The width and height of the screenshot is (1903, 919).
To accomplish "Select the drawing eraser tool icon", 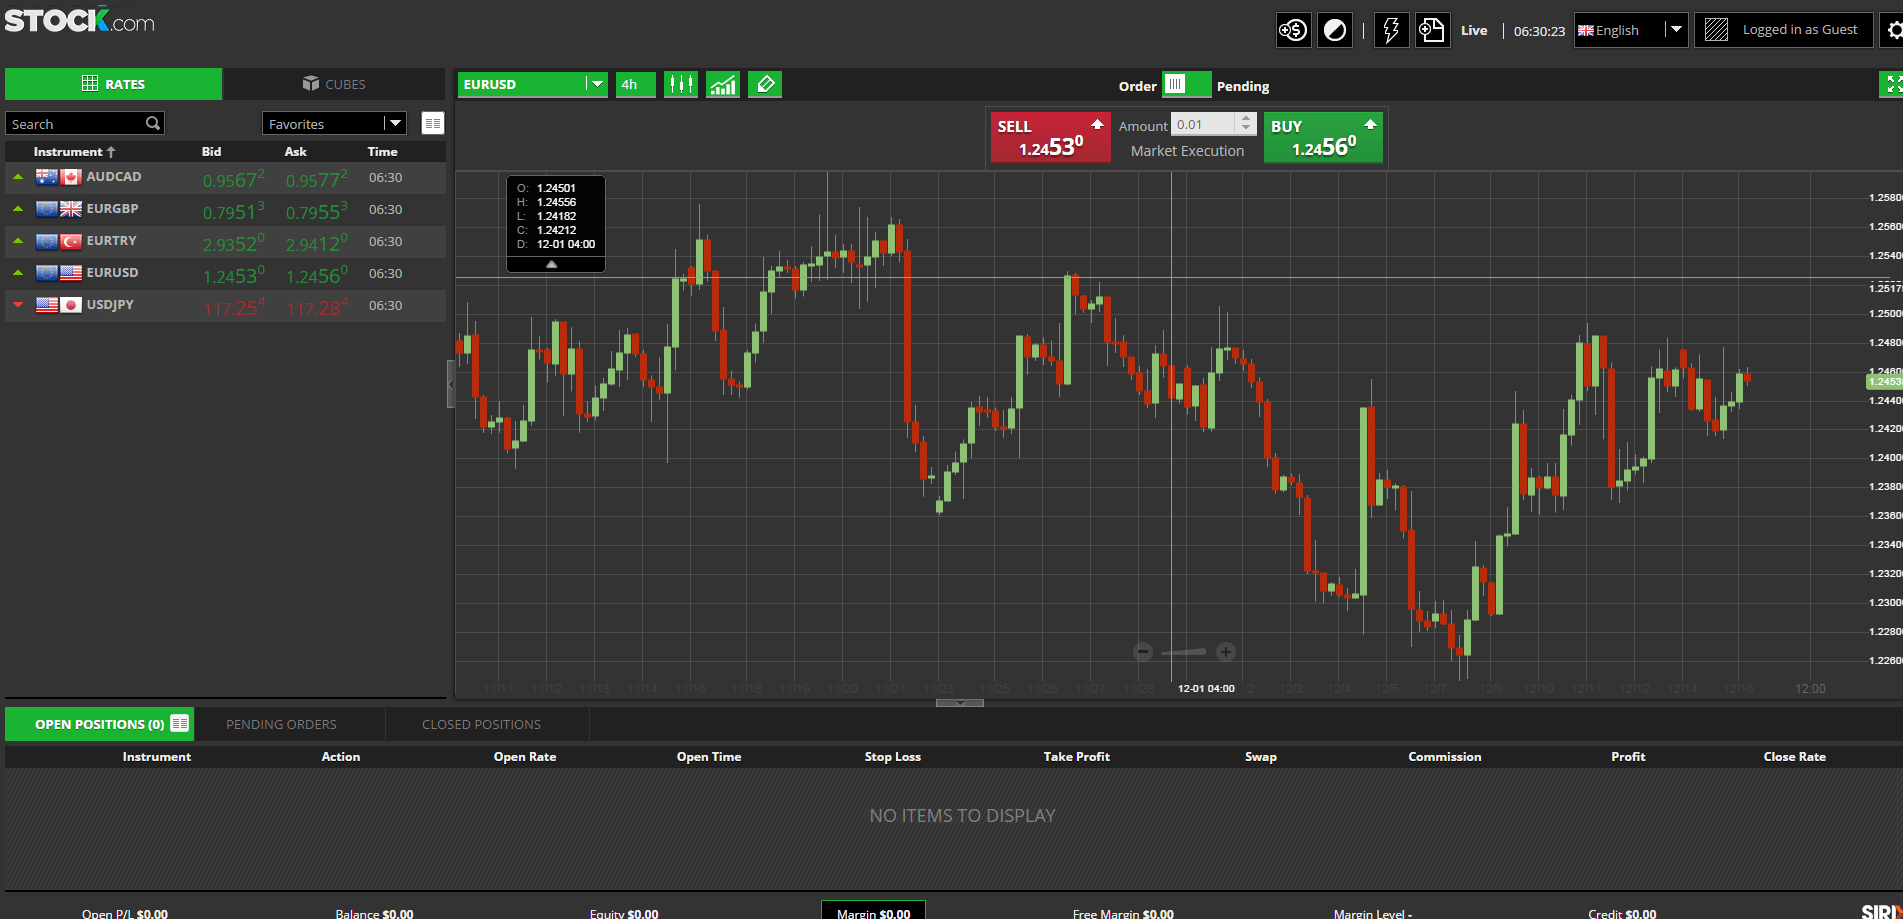I will pyautogui.click(x=765, y=84).
